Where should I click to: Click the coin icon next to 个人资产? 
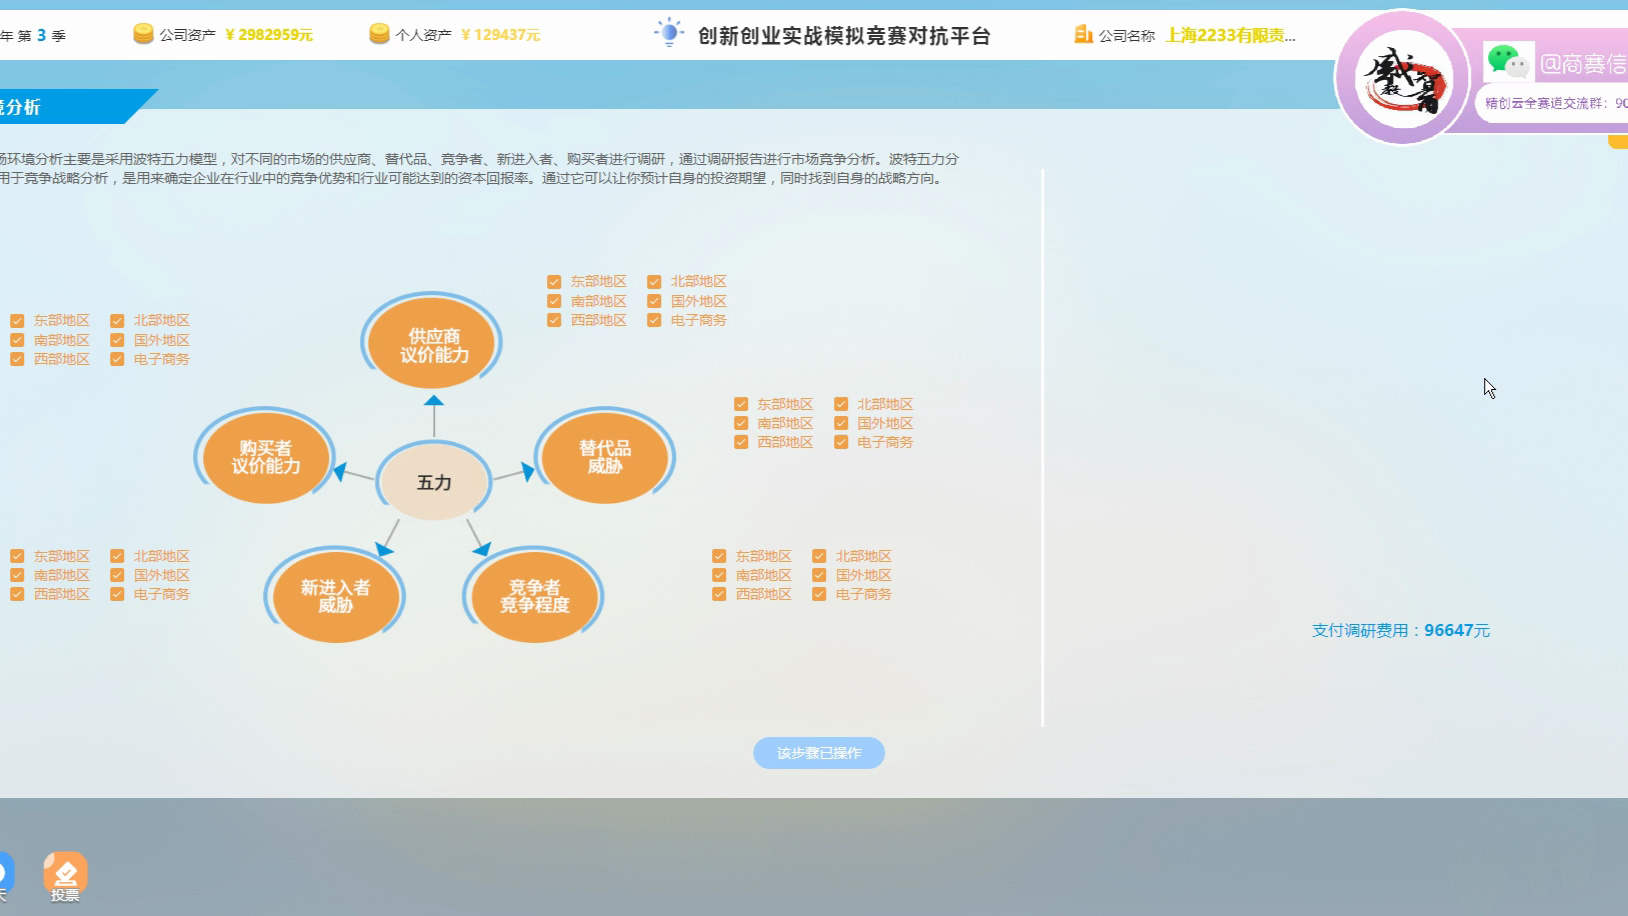coord(378,32)
